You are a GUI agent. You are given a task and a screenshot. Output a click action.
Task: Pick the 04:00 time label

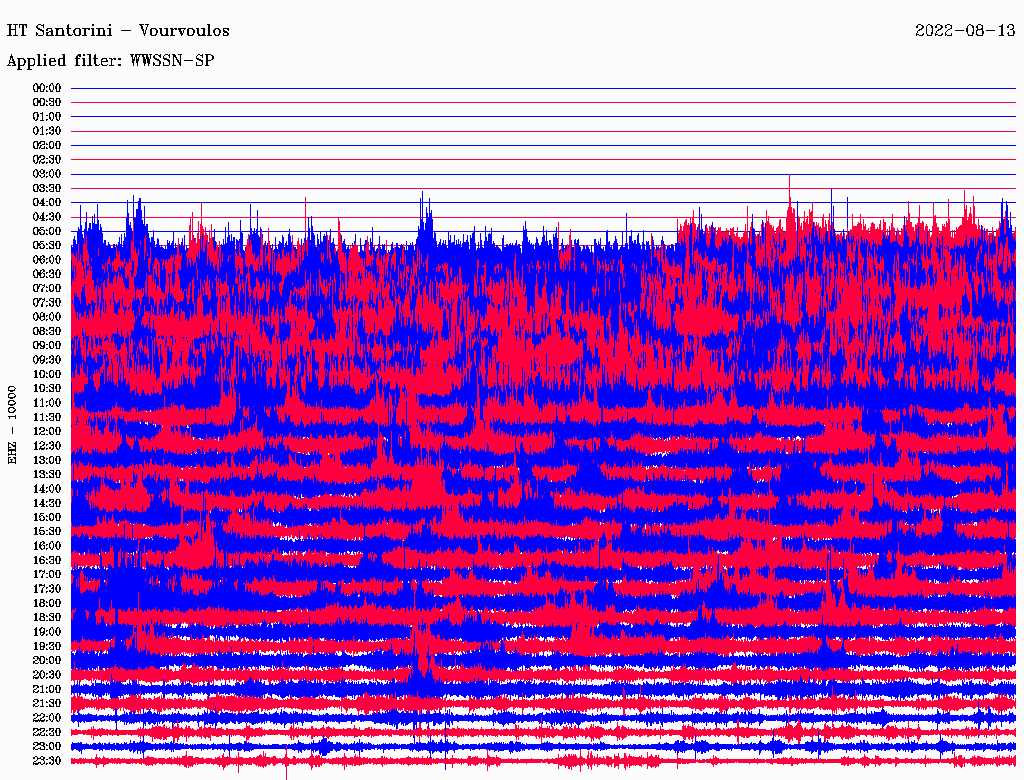tap(47, 203)
